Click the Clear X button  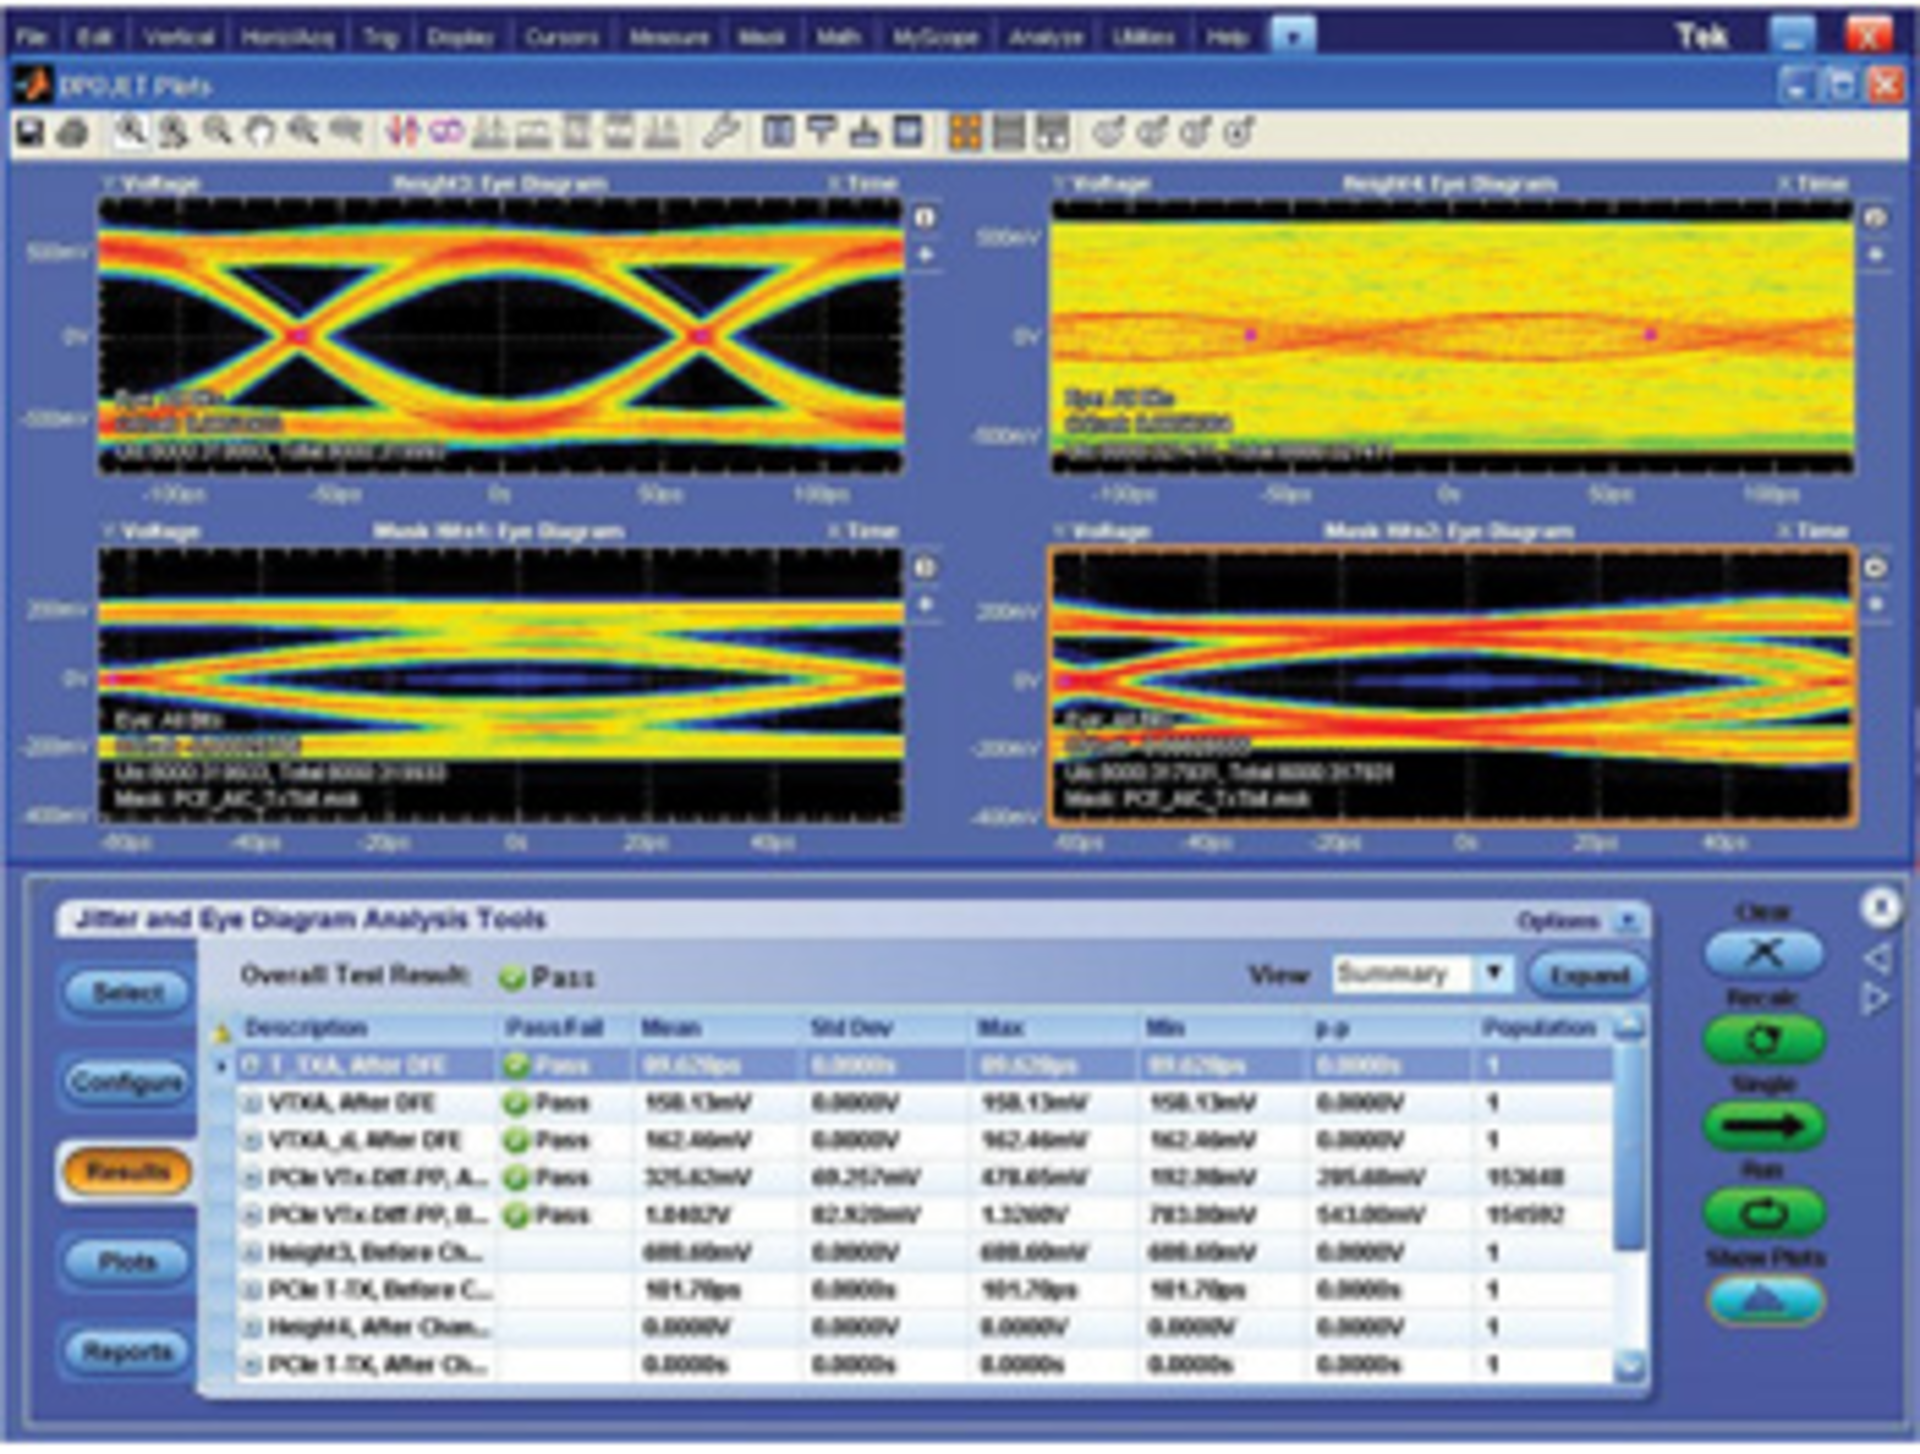(1763, 953)
